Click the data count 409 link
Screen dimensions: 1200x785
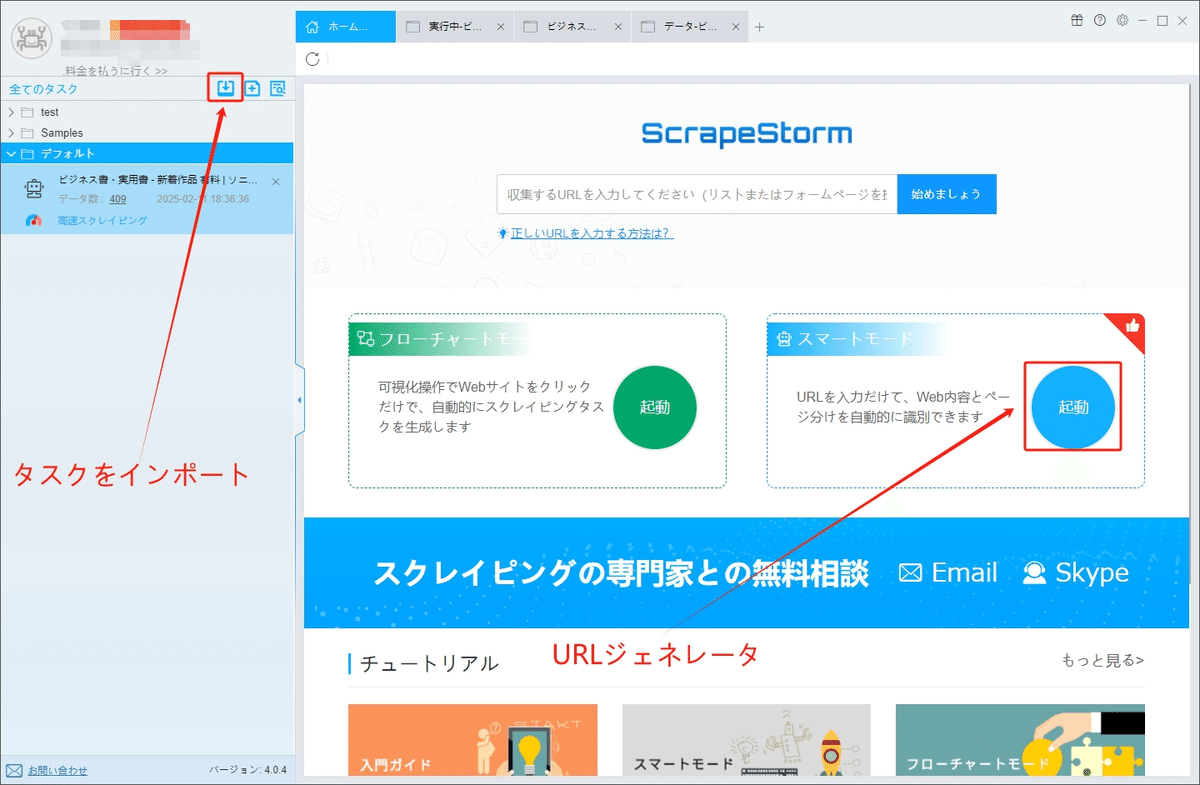[x=117, y=199]
